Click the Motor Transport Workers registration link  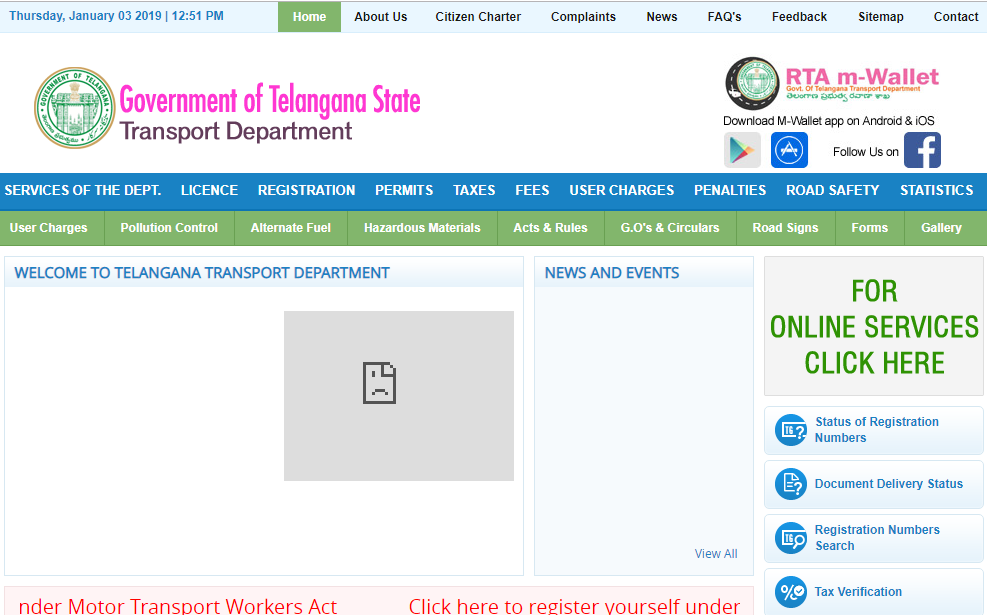click(x=574, y=604)
